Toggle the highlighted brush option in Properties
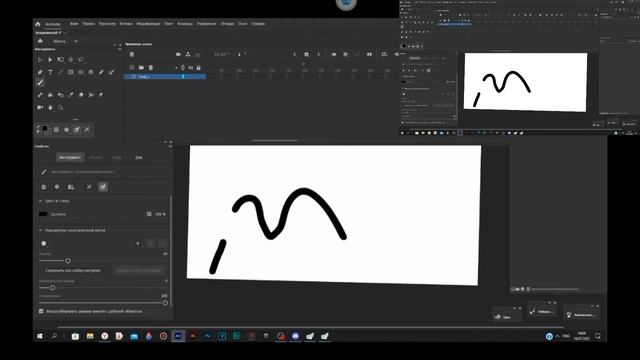This screenshot has height=360, width=640. [103, 187]
